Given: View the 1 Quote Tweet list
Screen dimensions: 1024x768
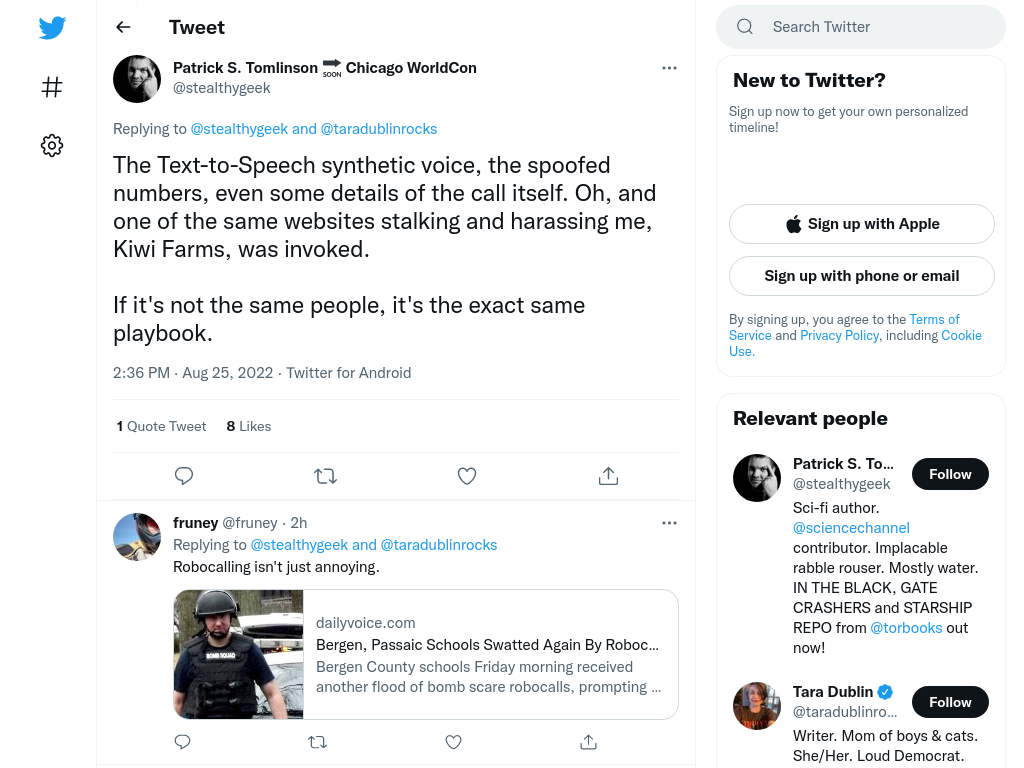Looking at the screenshot, I should tap(161, 426).
